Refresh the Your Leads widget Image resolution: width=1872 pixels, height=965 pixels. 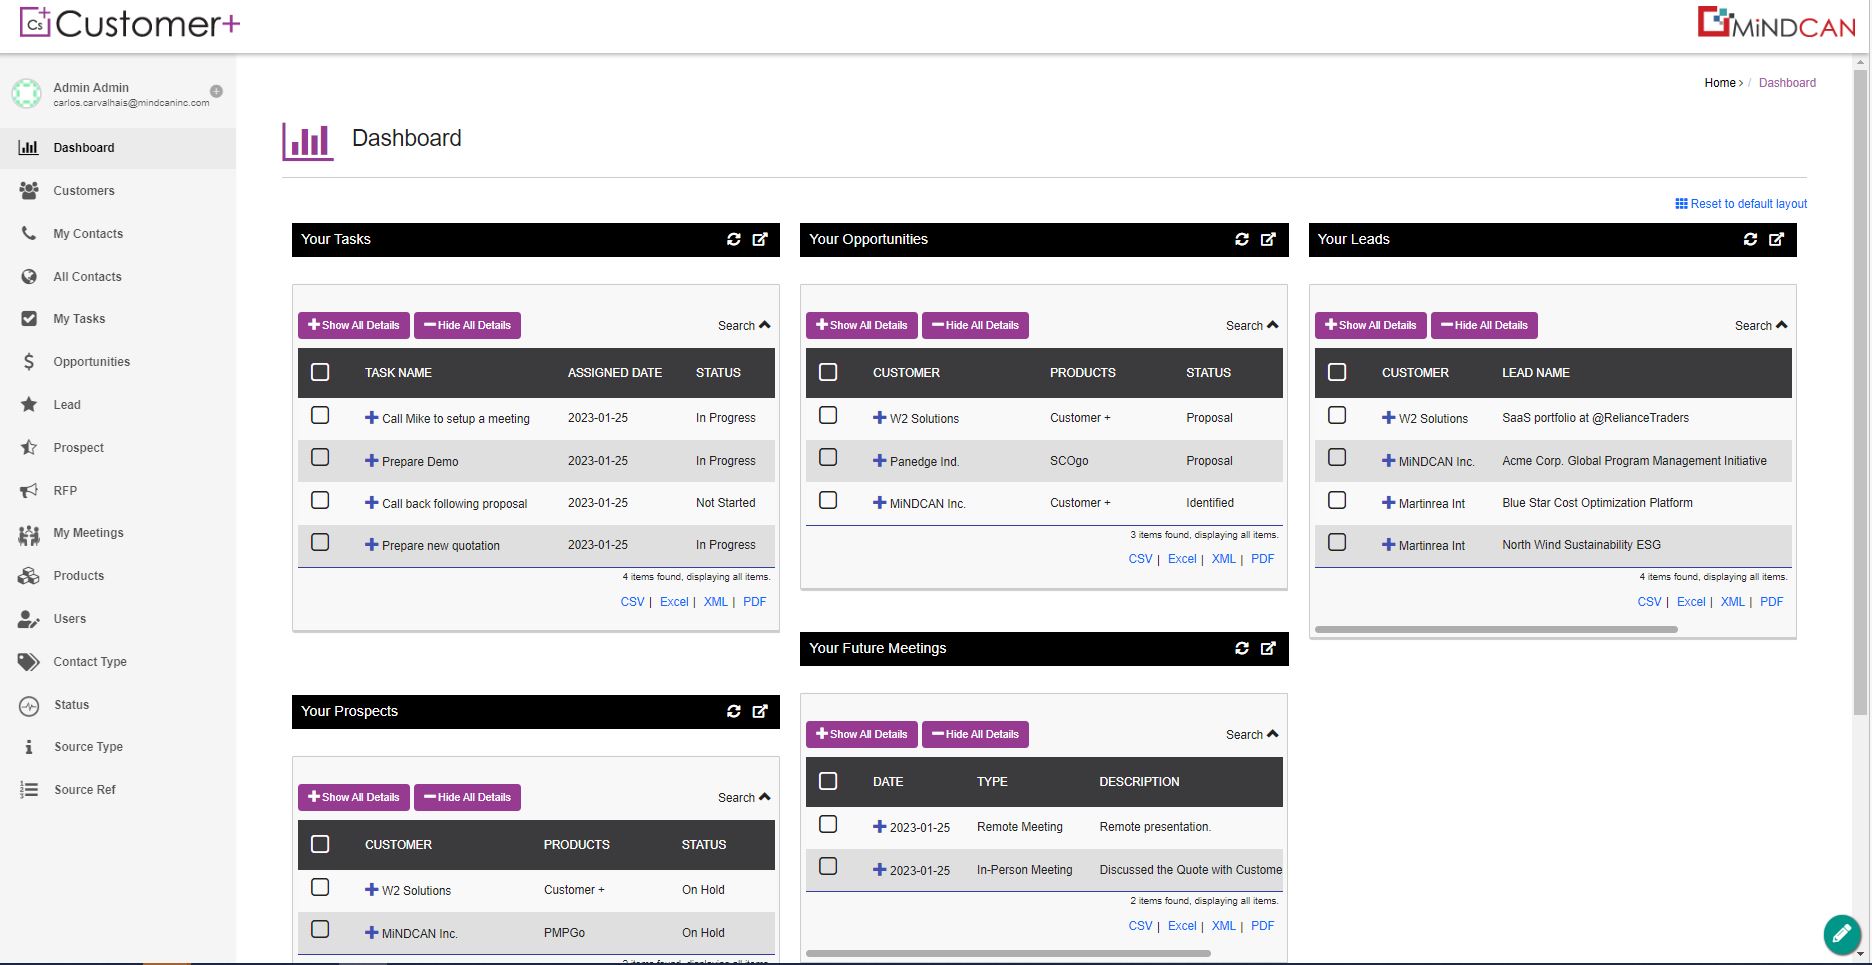pyautogui.click(x=1749, y=239)
